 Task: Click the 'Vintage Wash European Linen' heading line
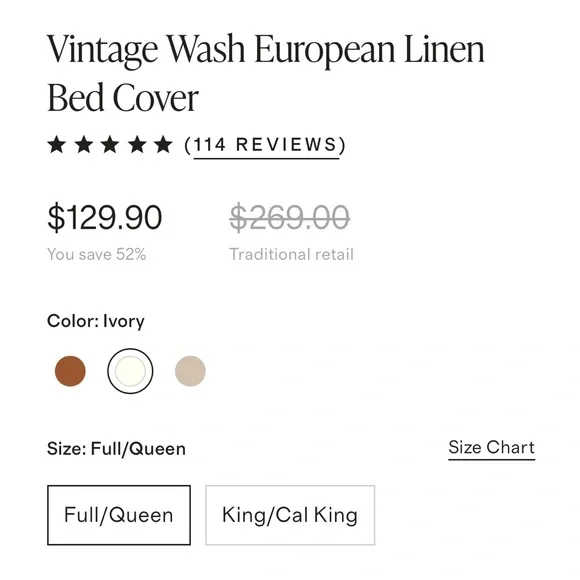point(266,50)
